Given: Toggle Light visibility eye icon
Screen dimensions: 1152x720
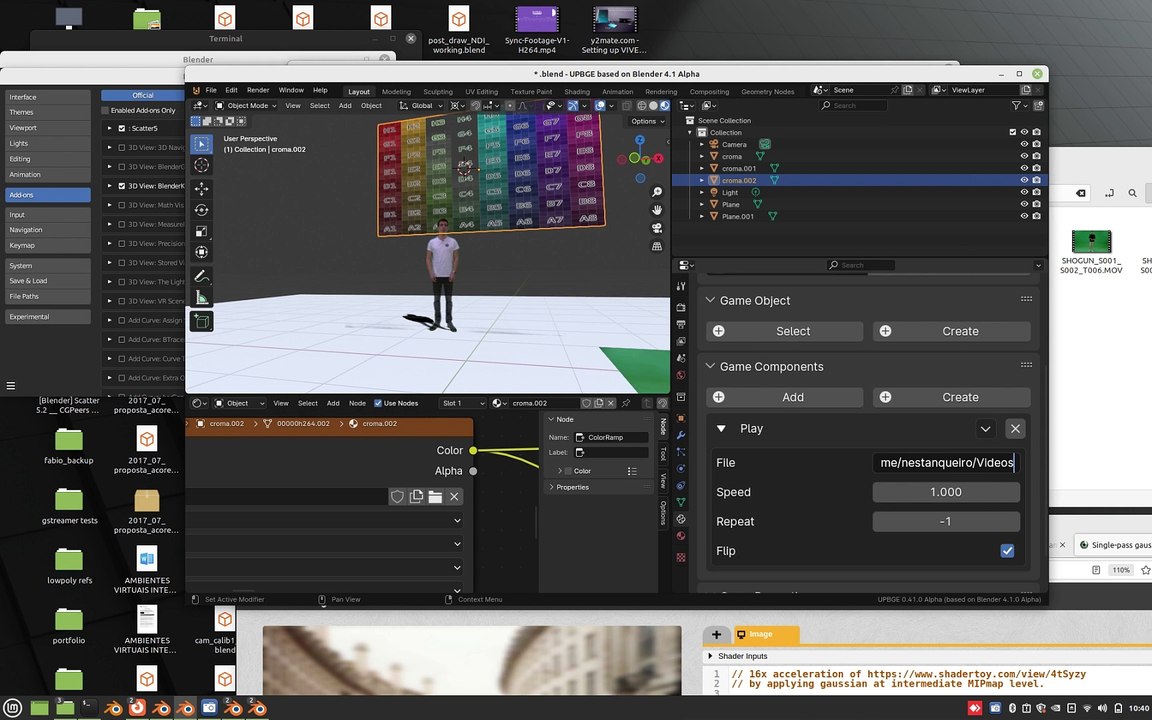Looking at the screenshot, I should click(x=1024, y=192).
